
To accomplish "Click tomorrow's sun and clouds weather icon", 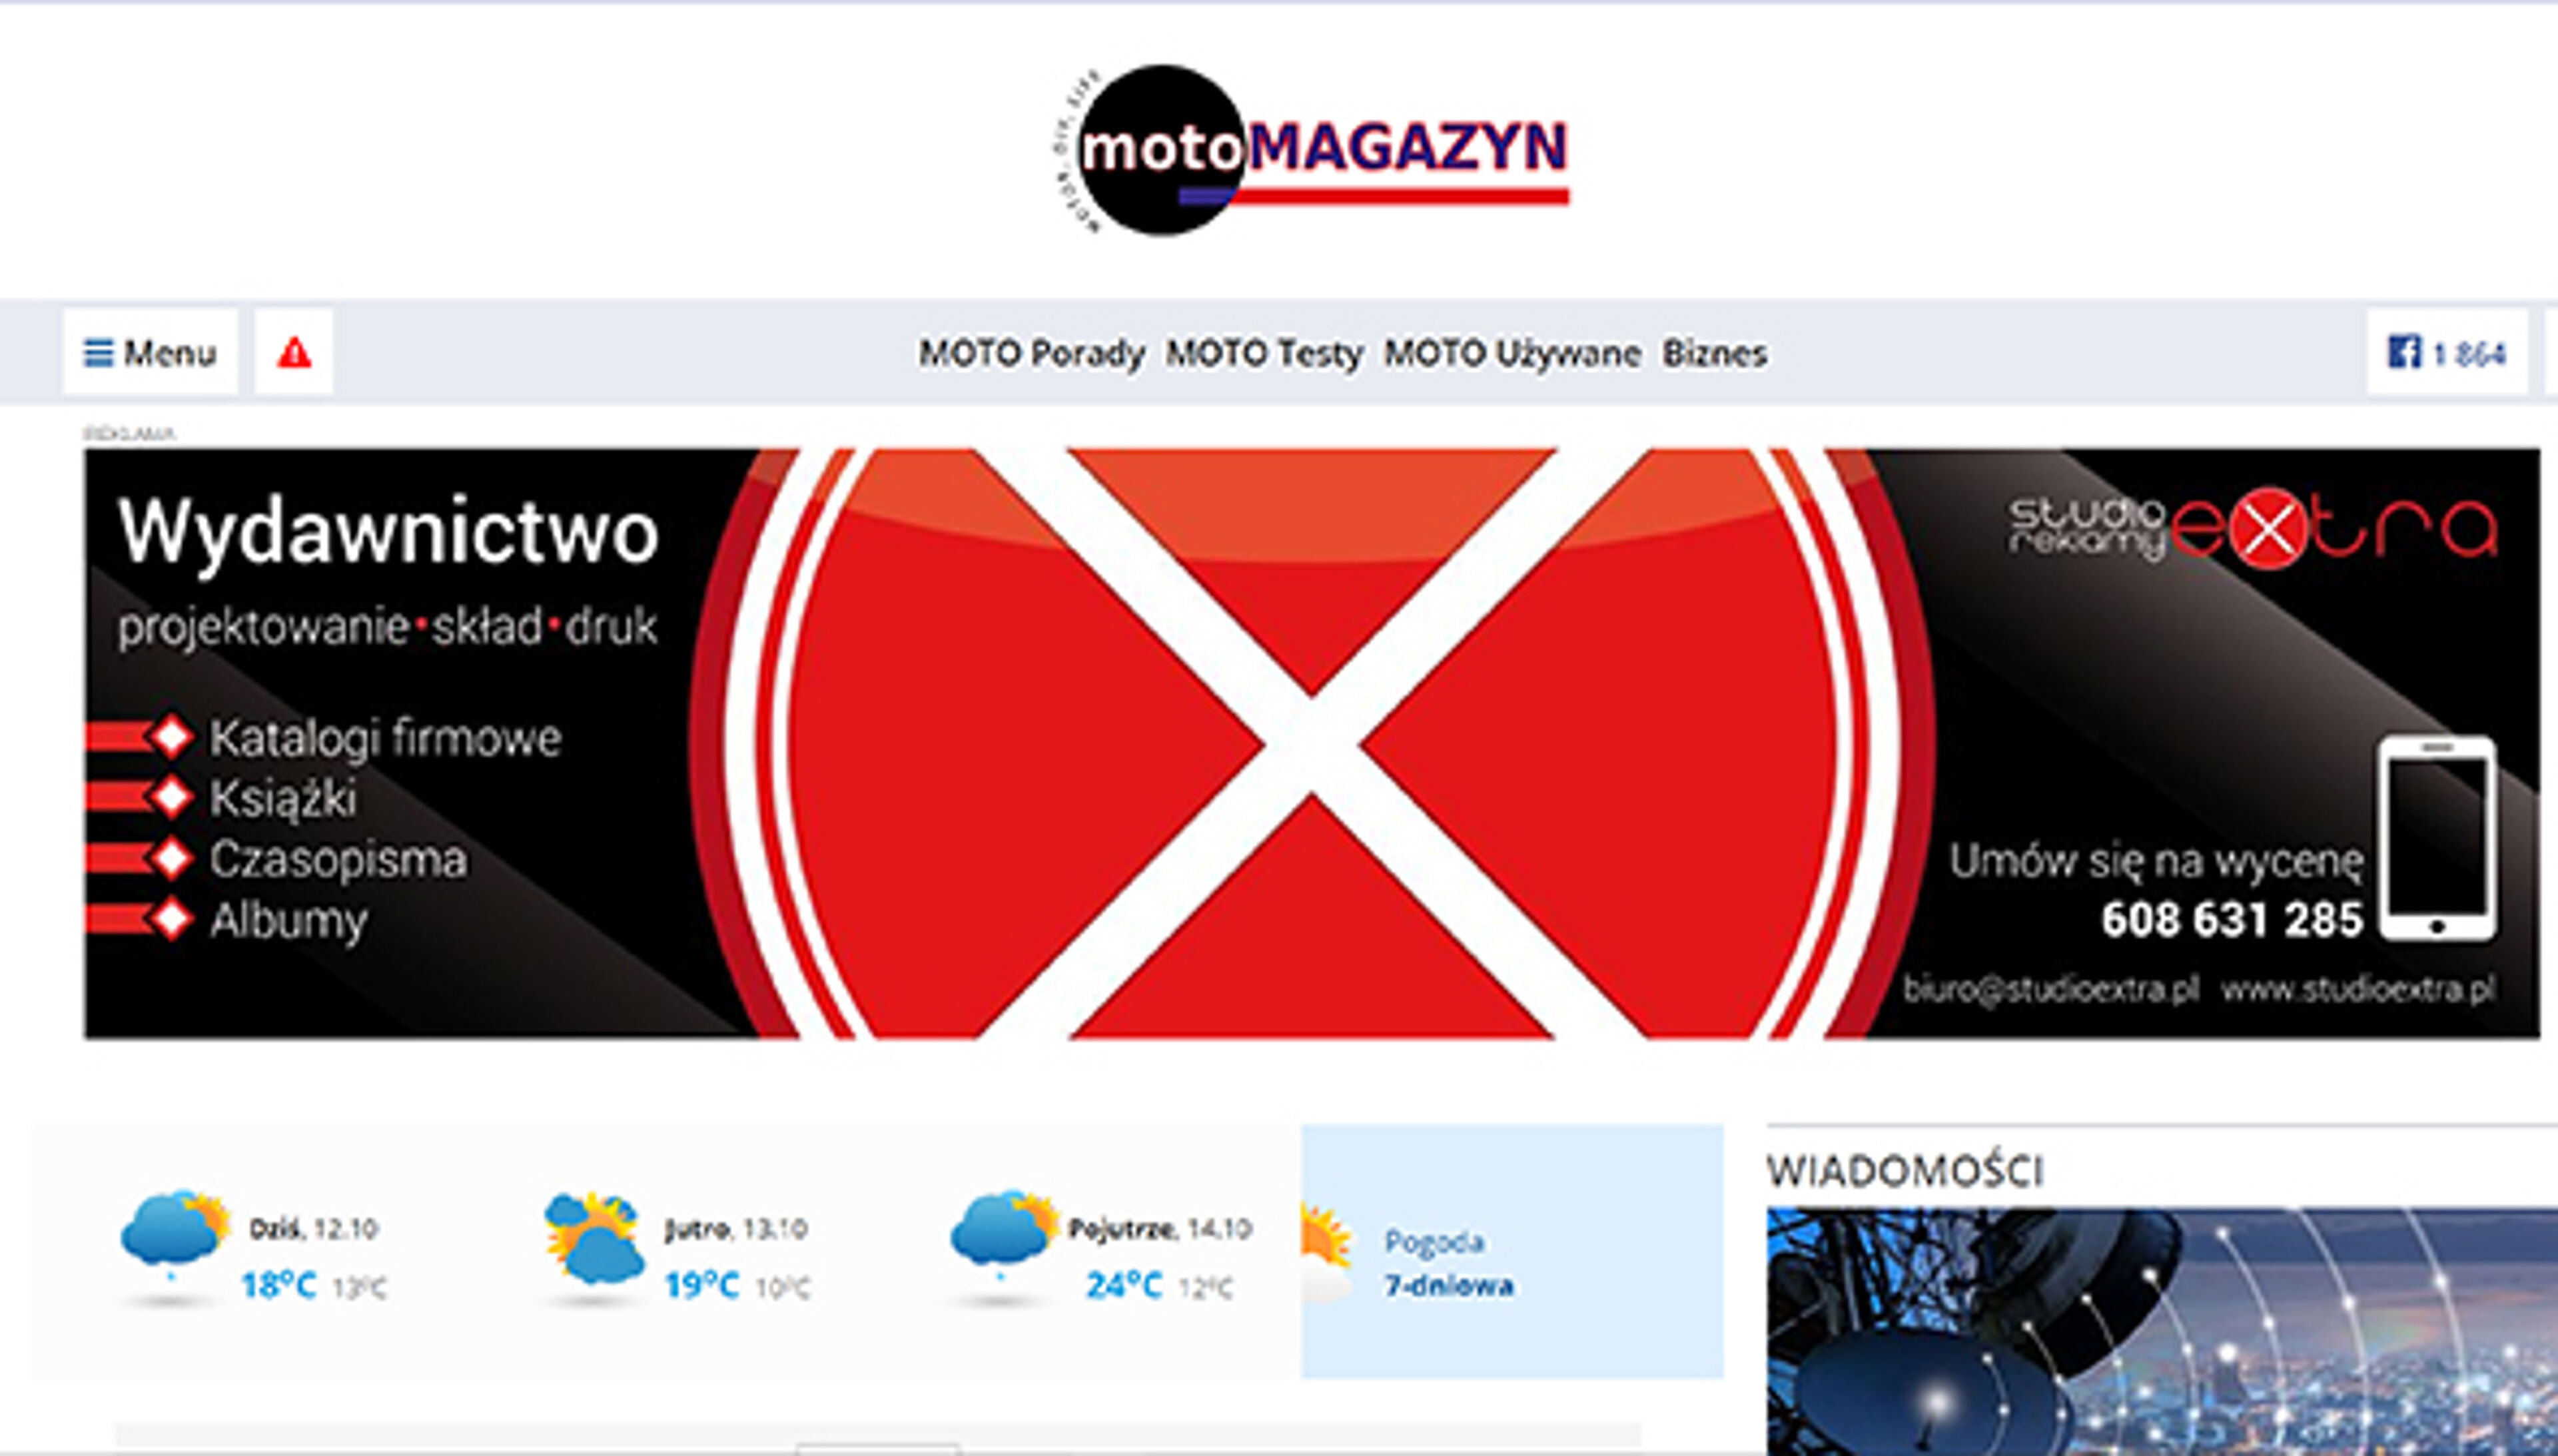I will (593, 1238).
